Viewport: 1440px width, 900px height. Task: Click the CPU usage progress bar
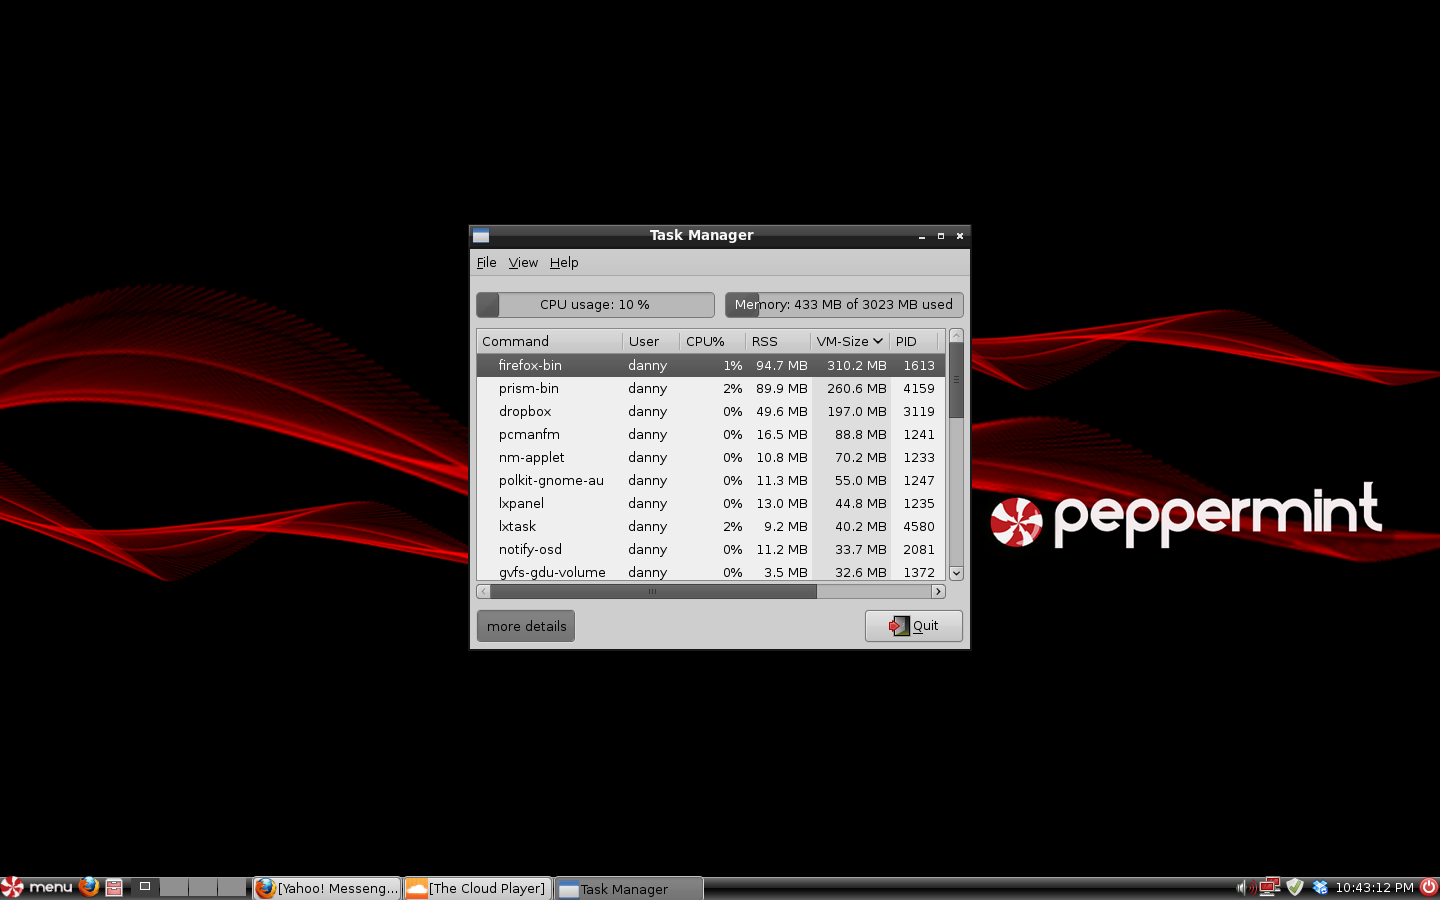pos(595,305)
